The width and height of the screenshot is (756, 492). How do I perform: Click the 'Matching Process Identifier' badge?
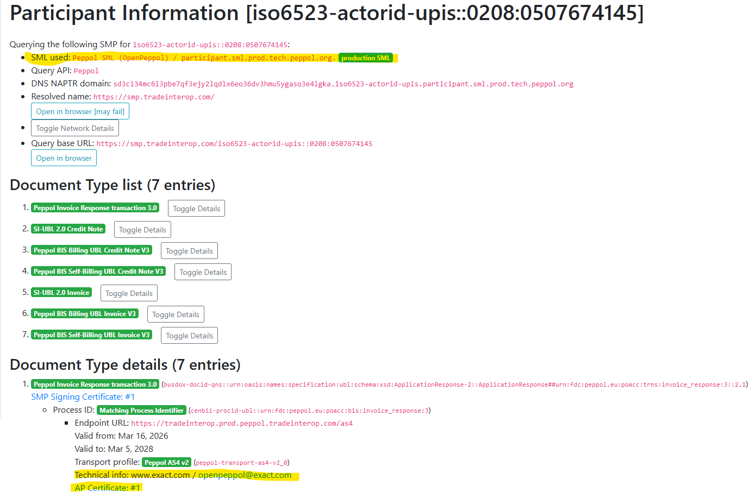[142, 410]
